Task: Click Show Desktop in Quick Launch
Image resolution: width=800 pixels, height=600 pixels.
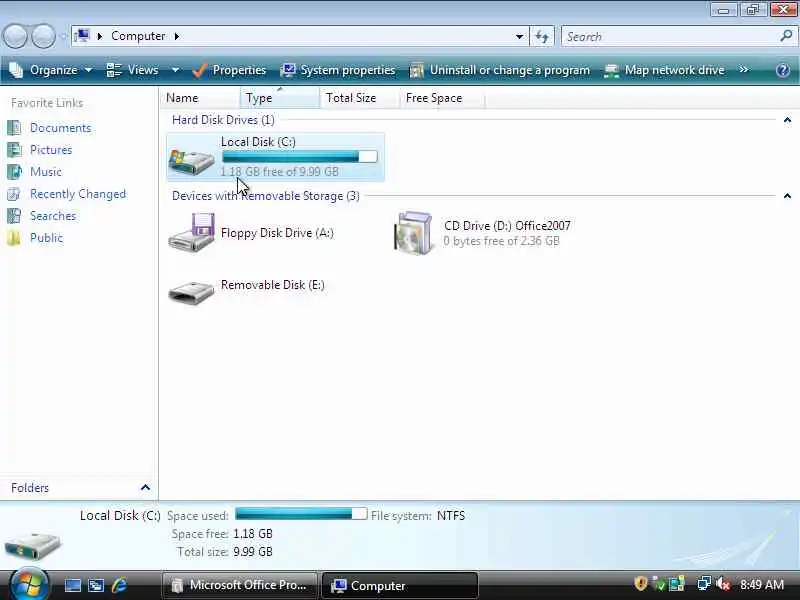Action: pos(73,585)
